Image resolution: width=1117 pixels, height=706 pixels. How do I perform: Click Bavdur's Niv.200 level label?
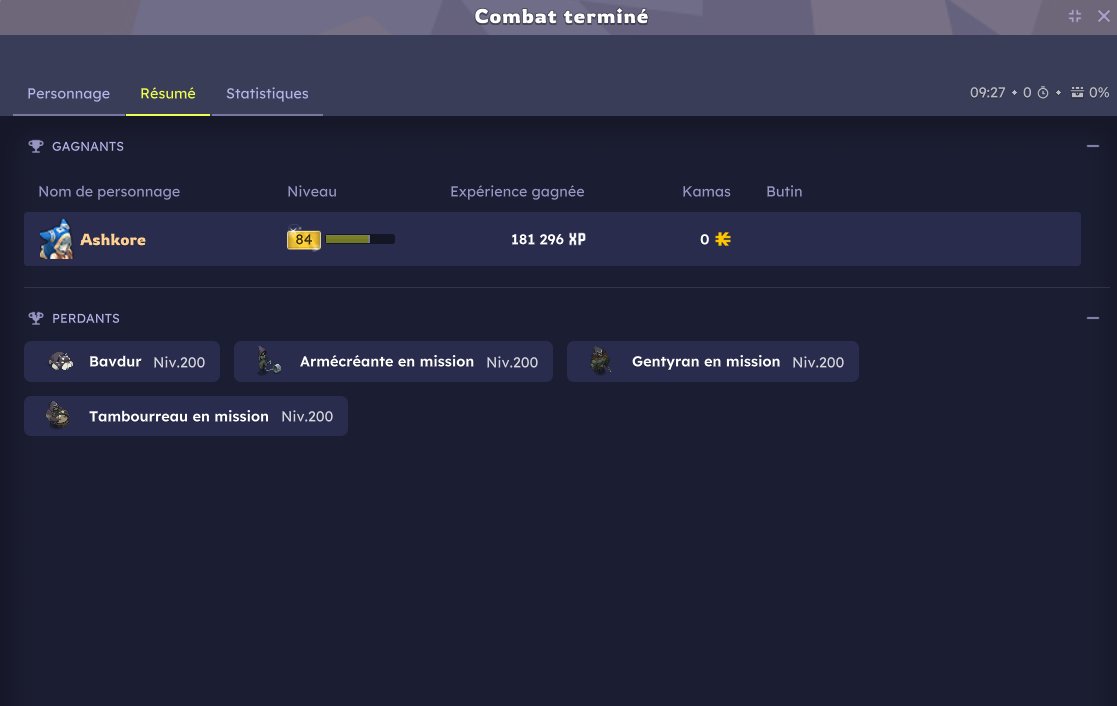(x=179, y=362)
